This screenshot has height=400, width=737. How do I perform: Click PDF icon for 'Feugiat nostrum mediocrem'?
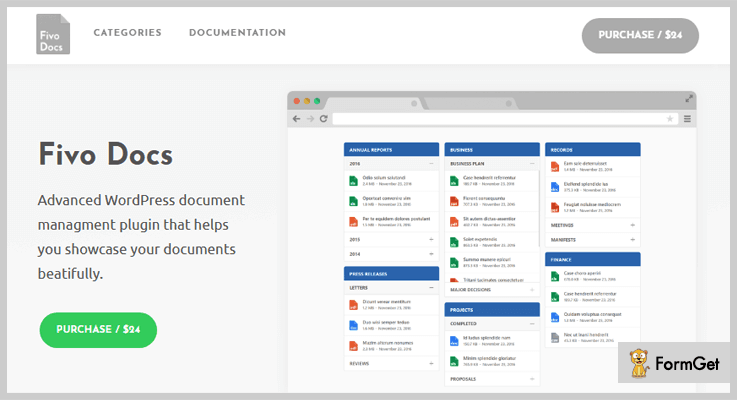[555, 207]
